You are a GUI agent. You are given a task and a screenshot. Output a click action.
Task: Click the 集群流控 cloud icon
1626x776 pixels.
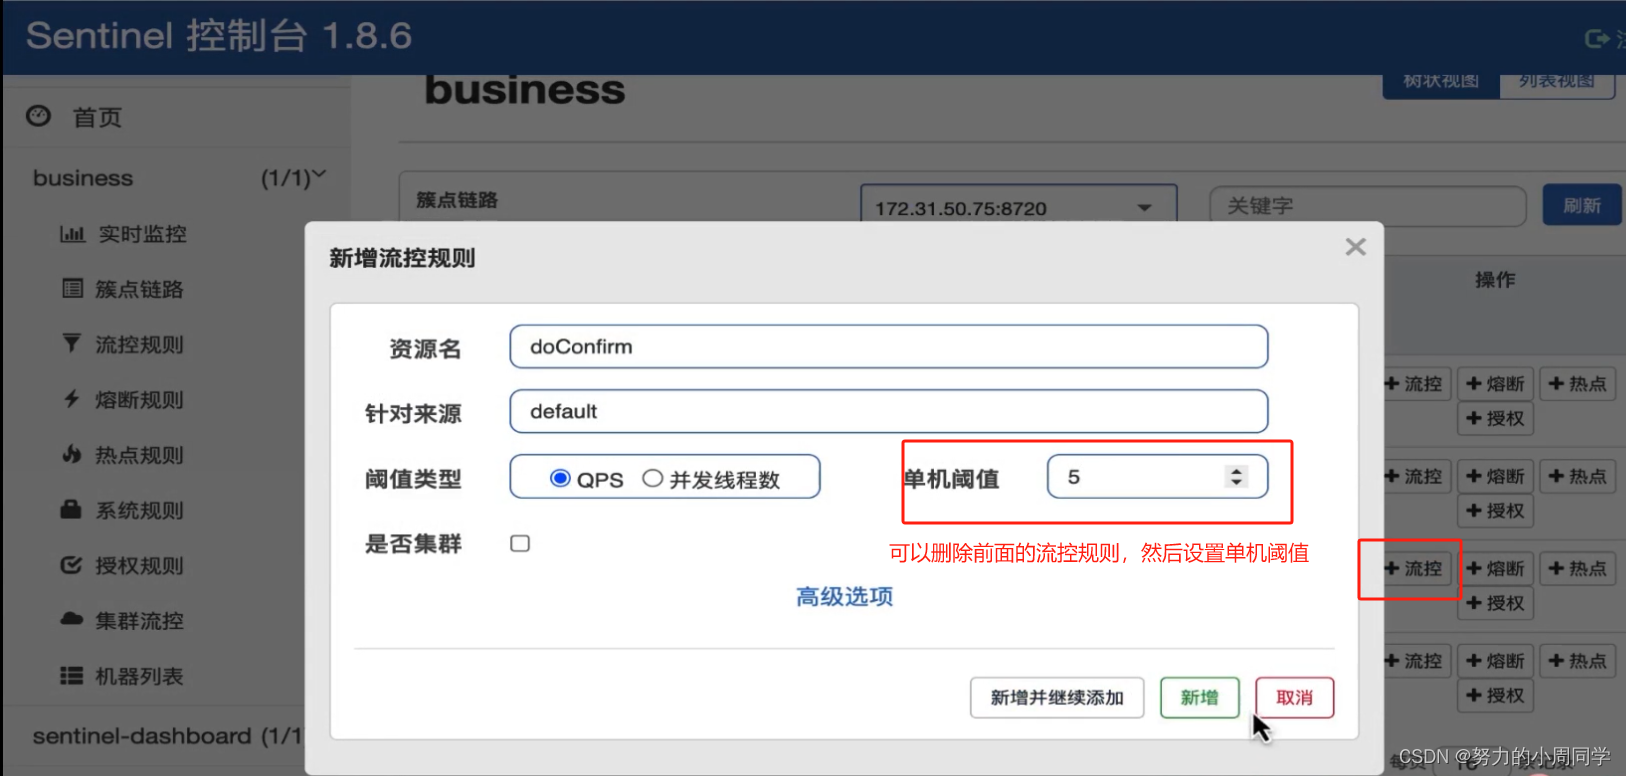(71, 619)
